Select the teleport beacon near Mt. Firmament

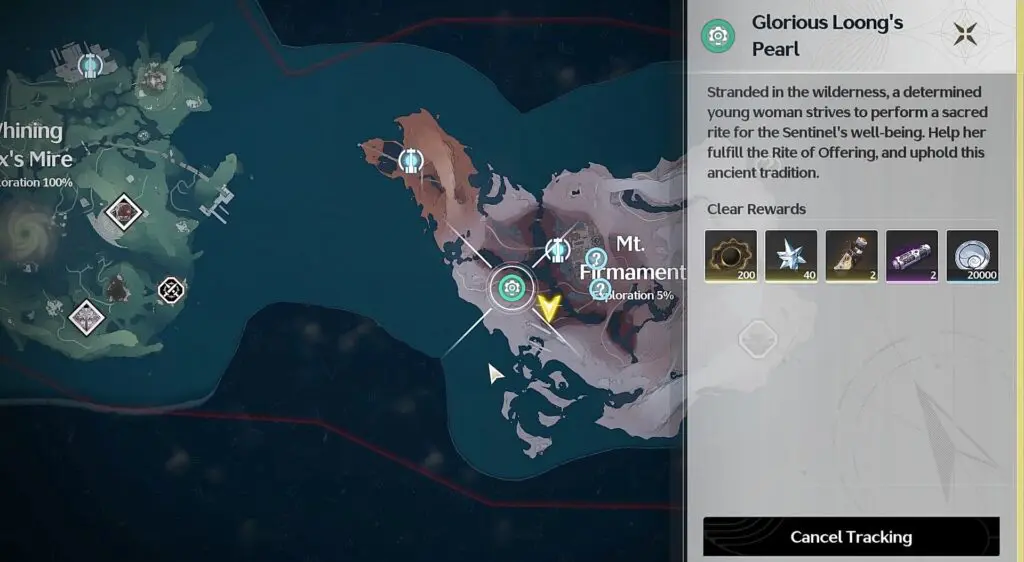click(x=558, y=250)
